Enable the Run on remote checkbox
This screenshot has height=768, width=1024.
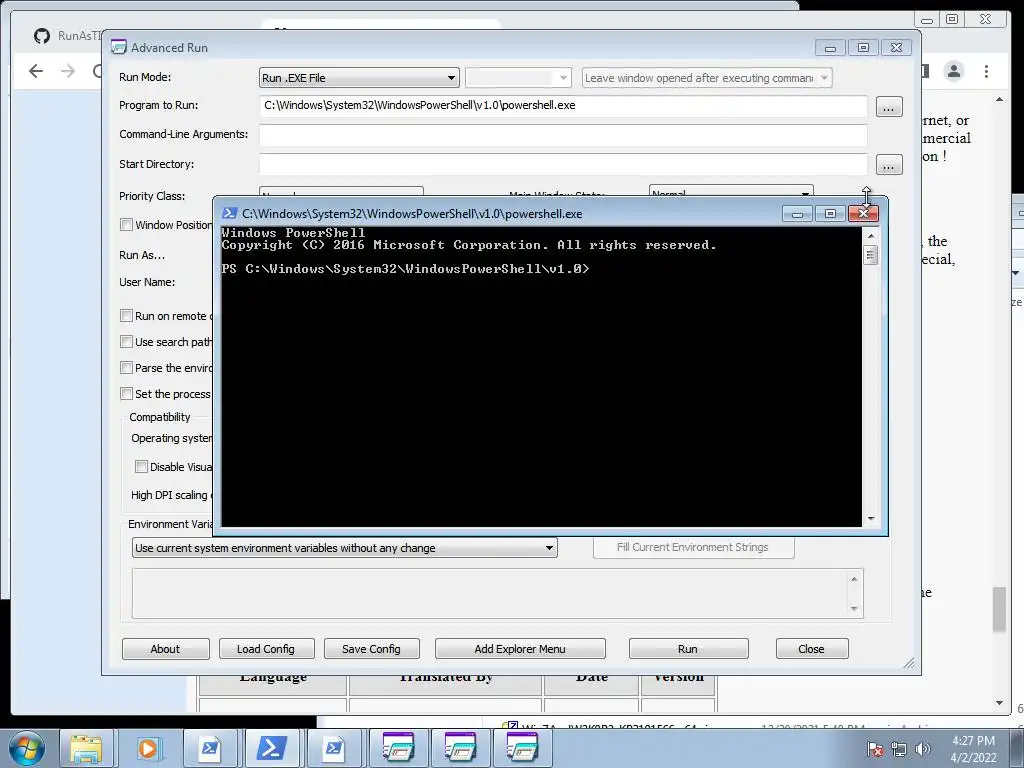[x=127, y=315]
